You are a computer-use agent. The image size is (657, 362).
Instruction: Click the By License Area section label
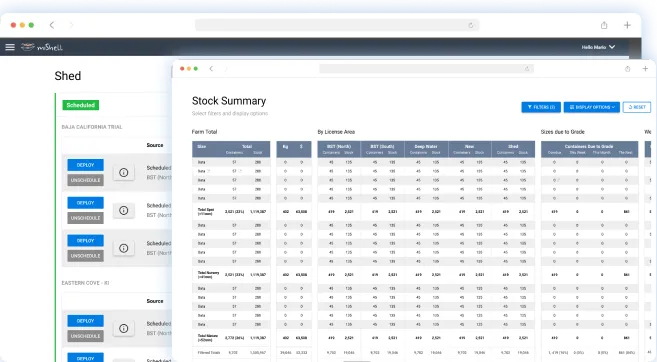click(x=336, y=132)
